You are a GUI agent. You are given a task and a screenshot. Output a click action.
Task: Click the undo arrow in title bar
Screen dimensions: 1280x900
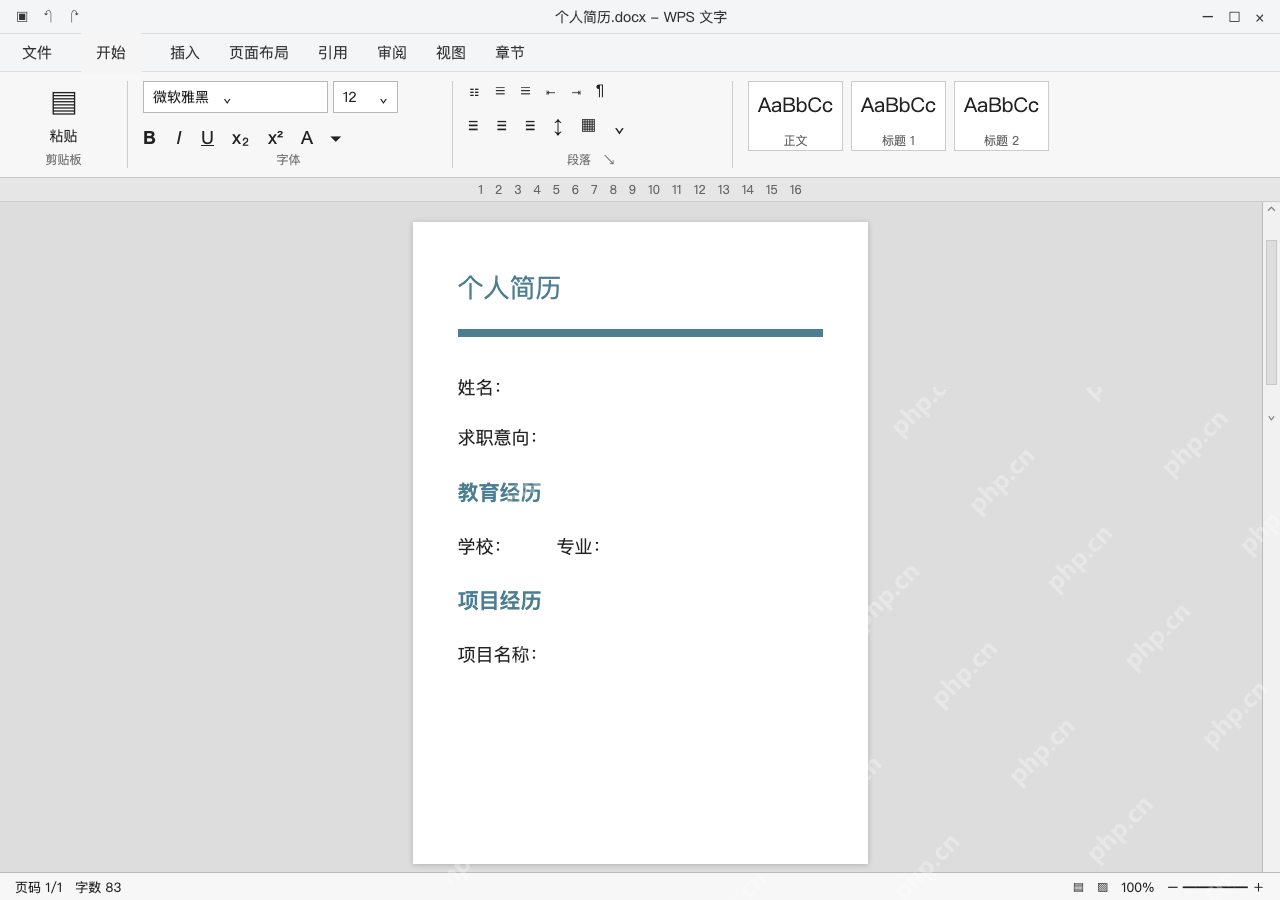48,16
